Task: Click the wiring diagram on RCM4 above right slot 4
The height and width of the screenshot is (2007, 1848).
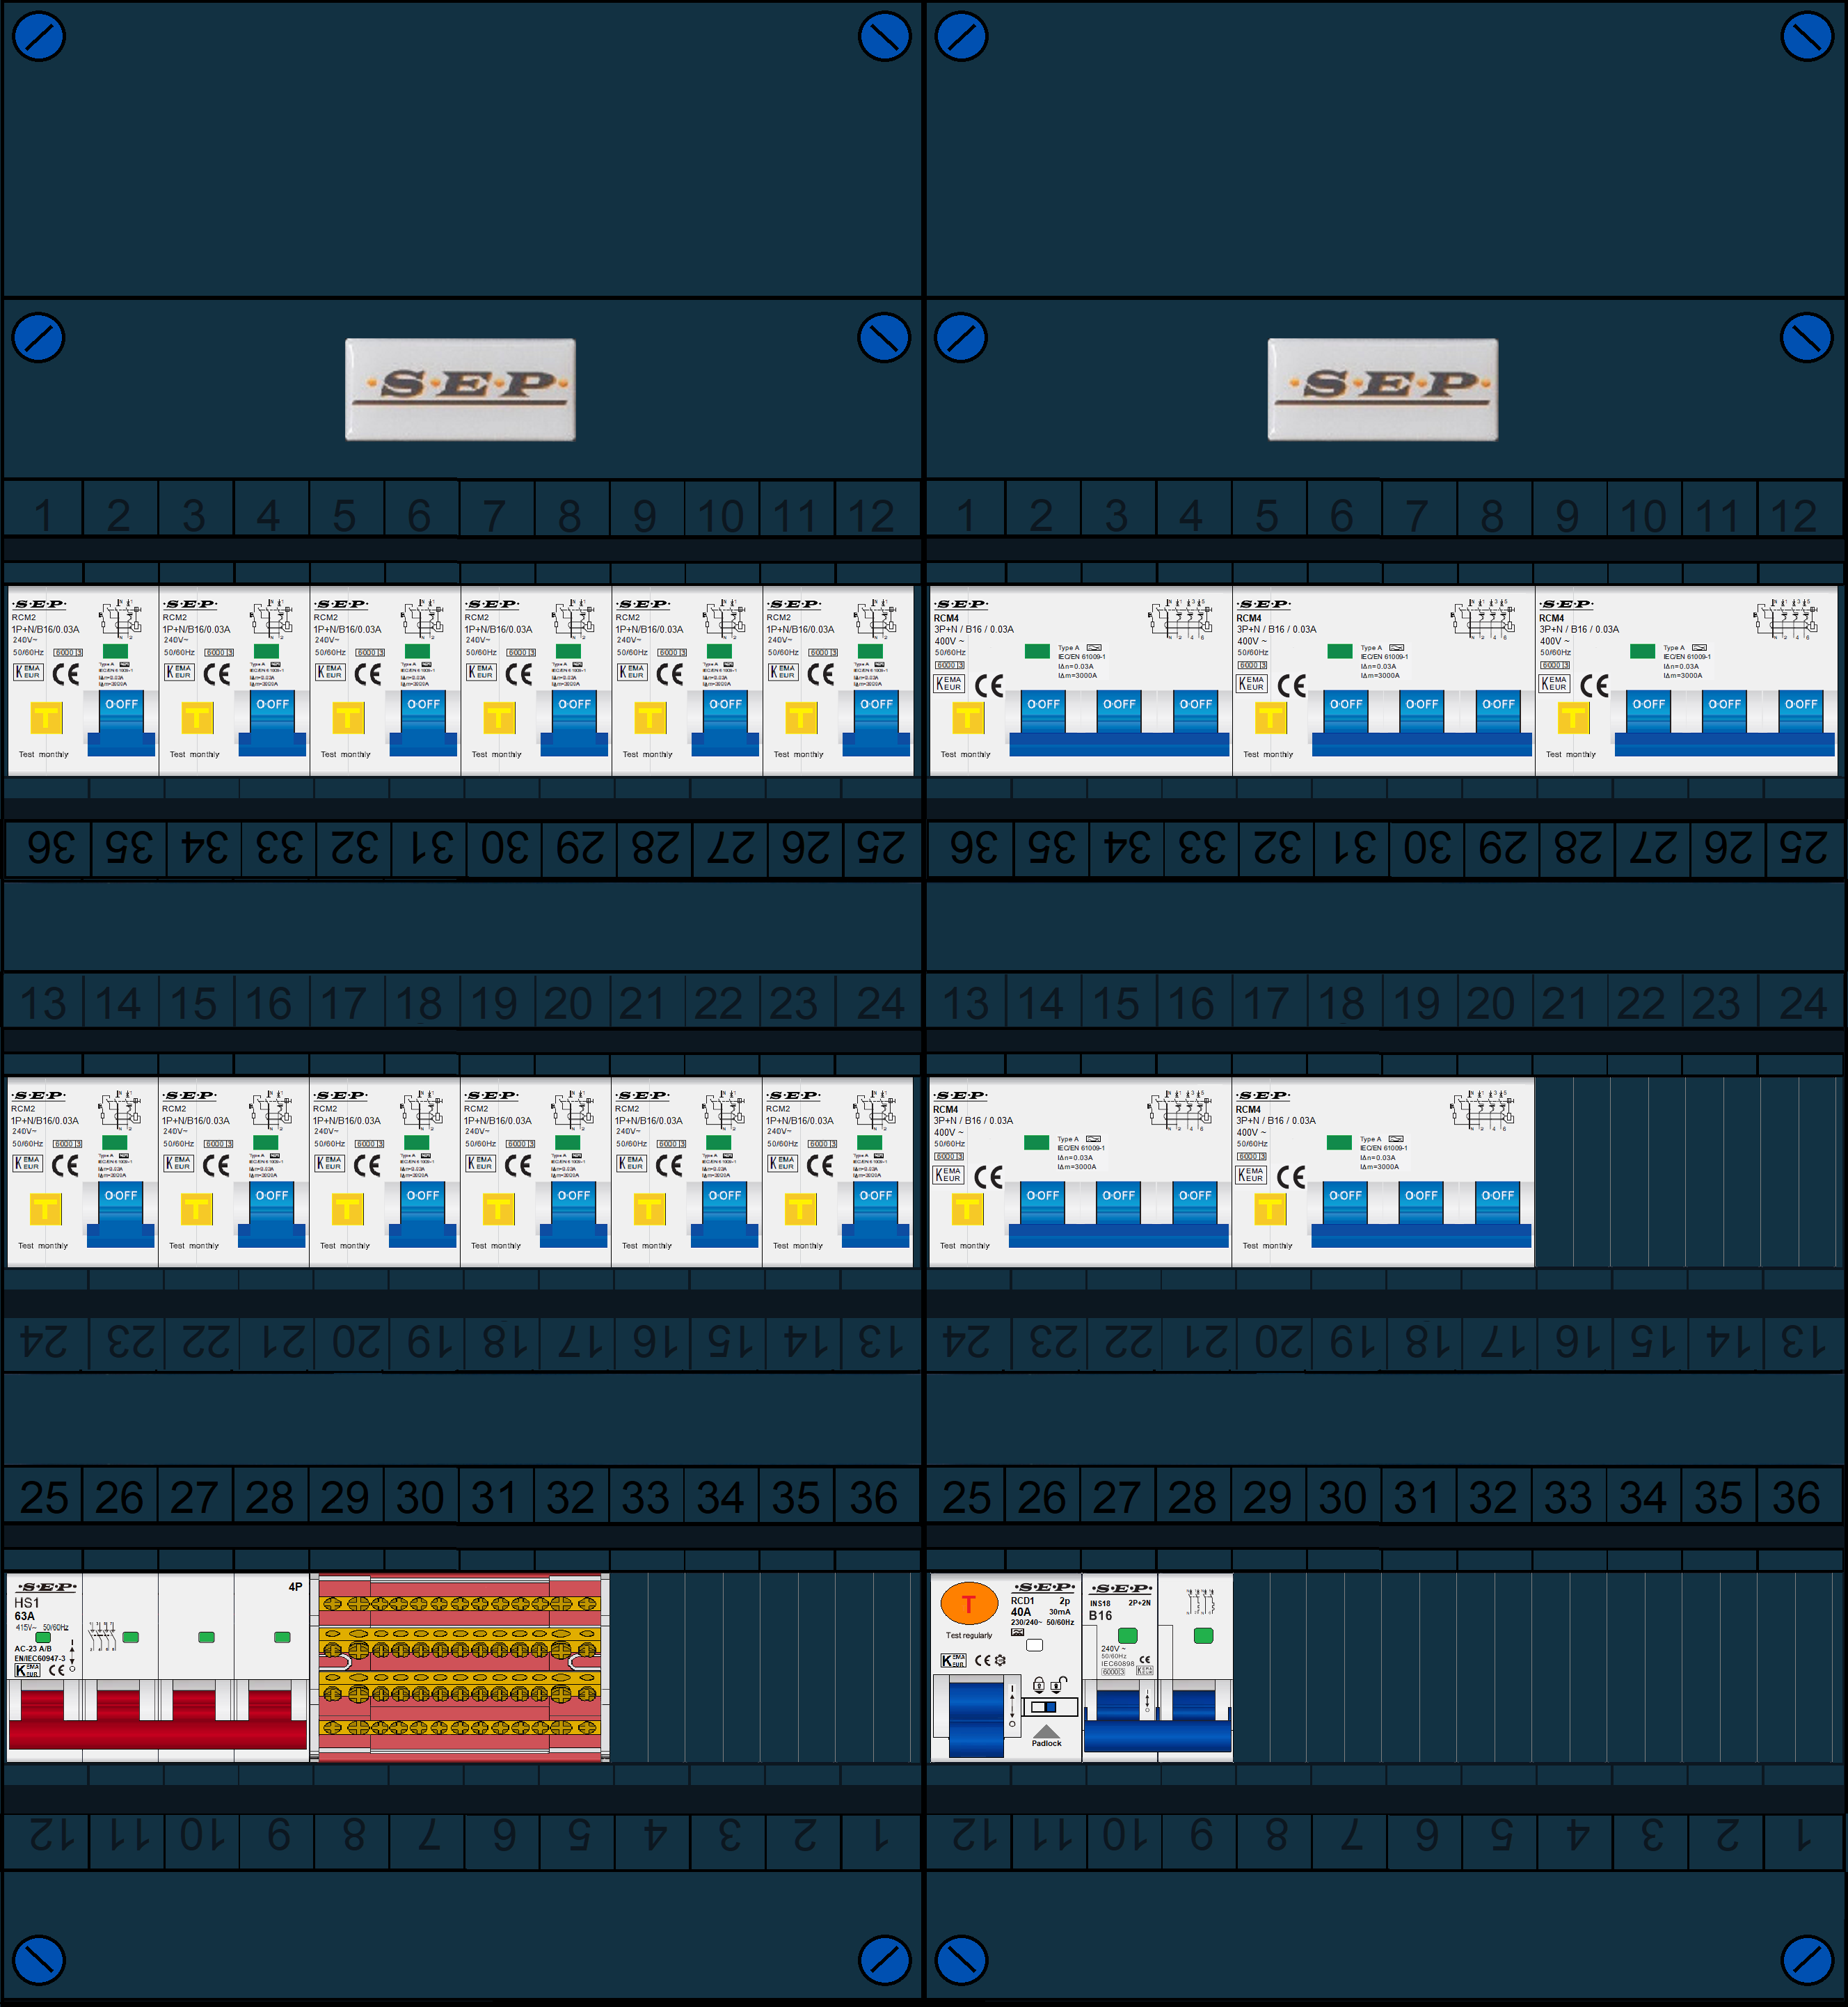Action: pyautogui.click(x=1181, y=620)
